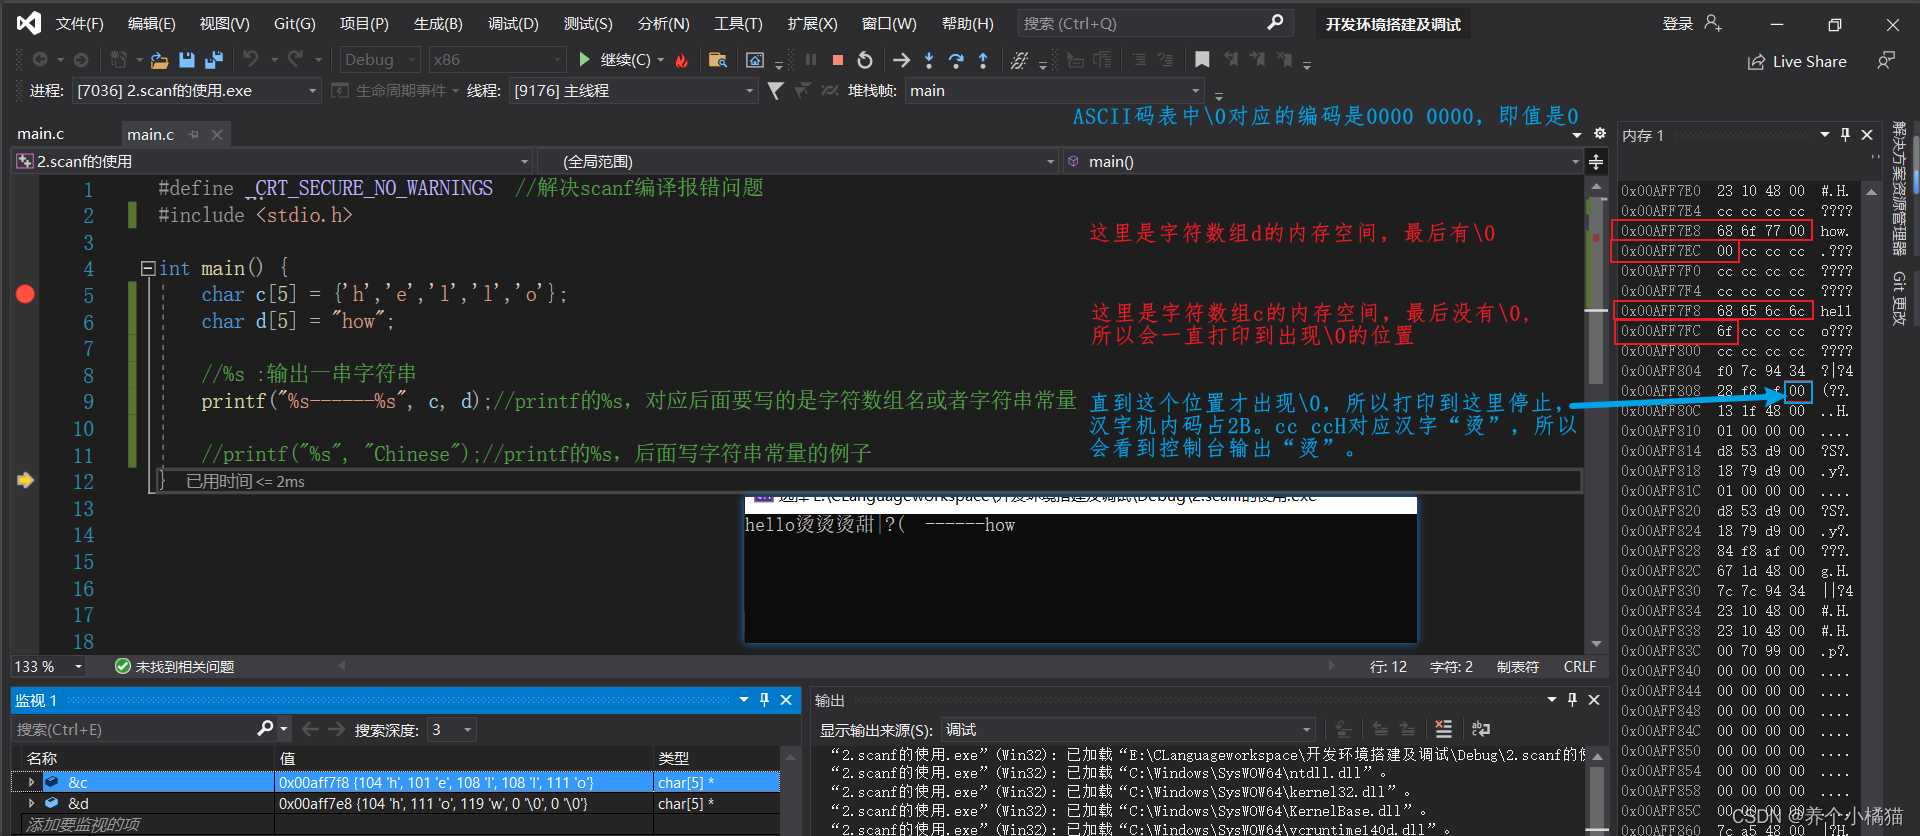Save current file with floppy icon
This screenshot has width=1920, height=836.
pyautogui.click(x=187, y=60)
